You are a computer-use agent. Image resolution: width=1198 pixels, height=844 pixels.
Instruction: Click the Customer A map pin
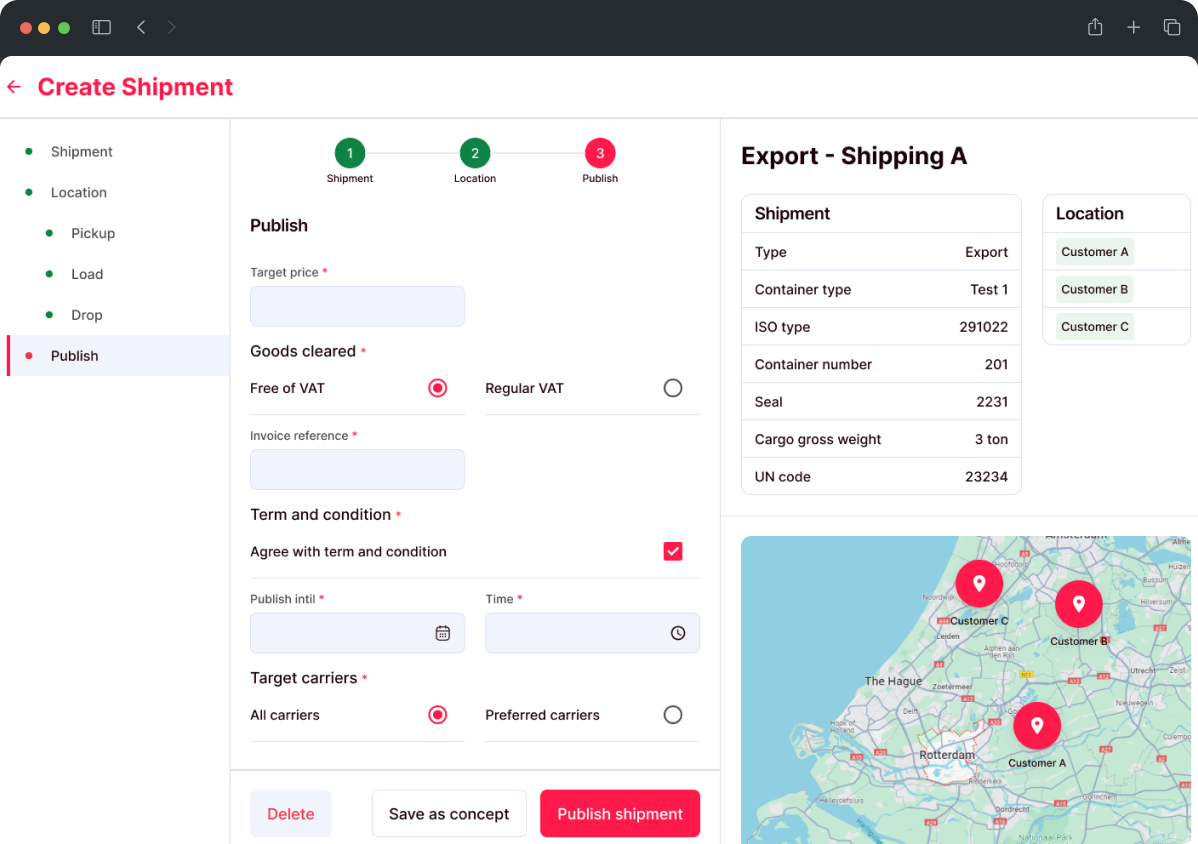(1037, 726)
